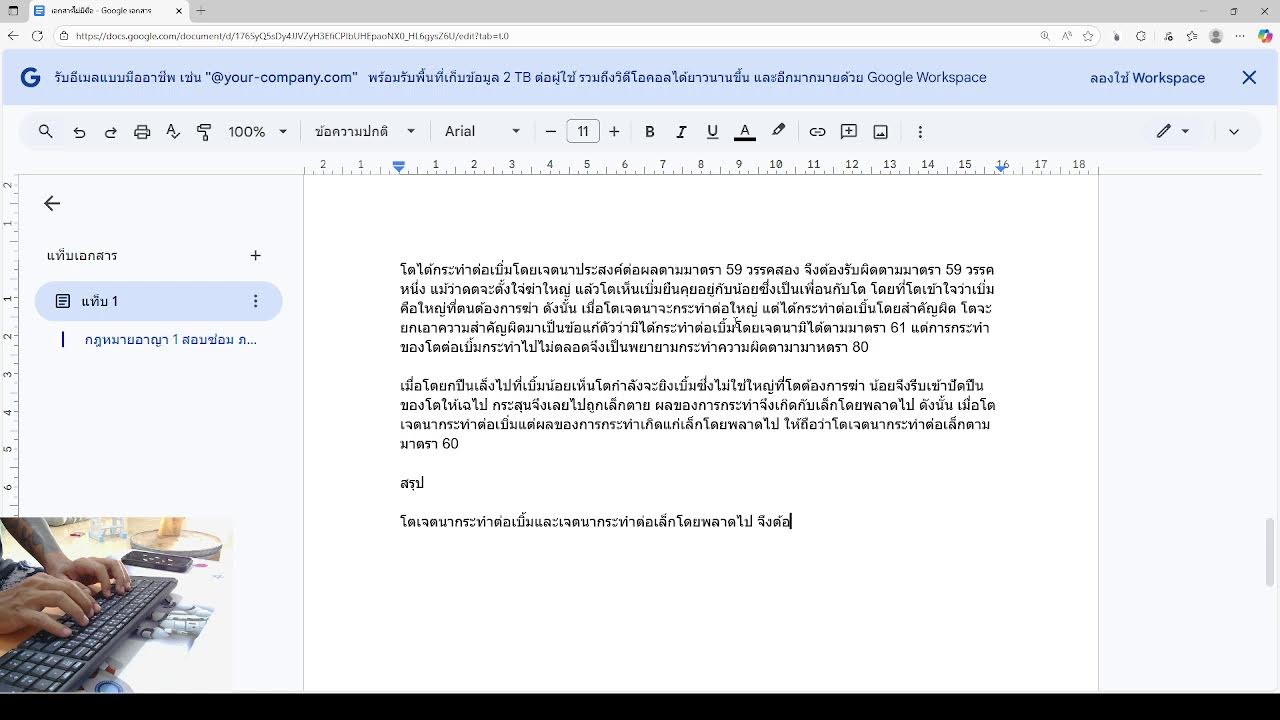Toggle italic formatting
1280x720 pixels.
[x=681, y=131]
